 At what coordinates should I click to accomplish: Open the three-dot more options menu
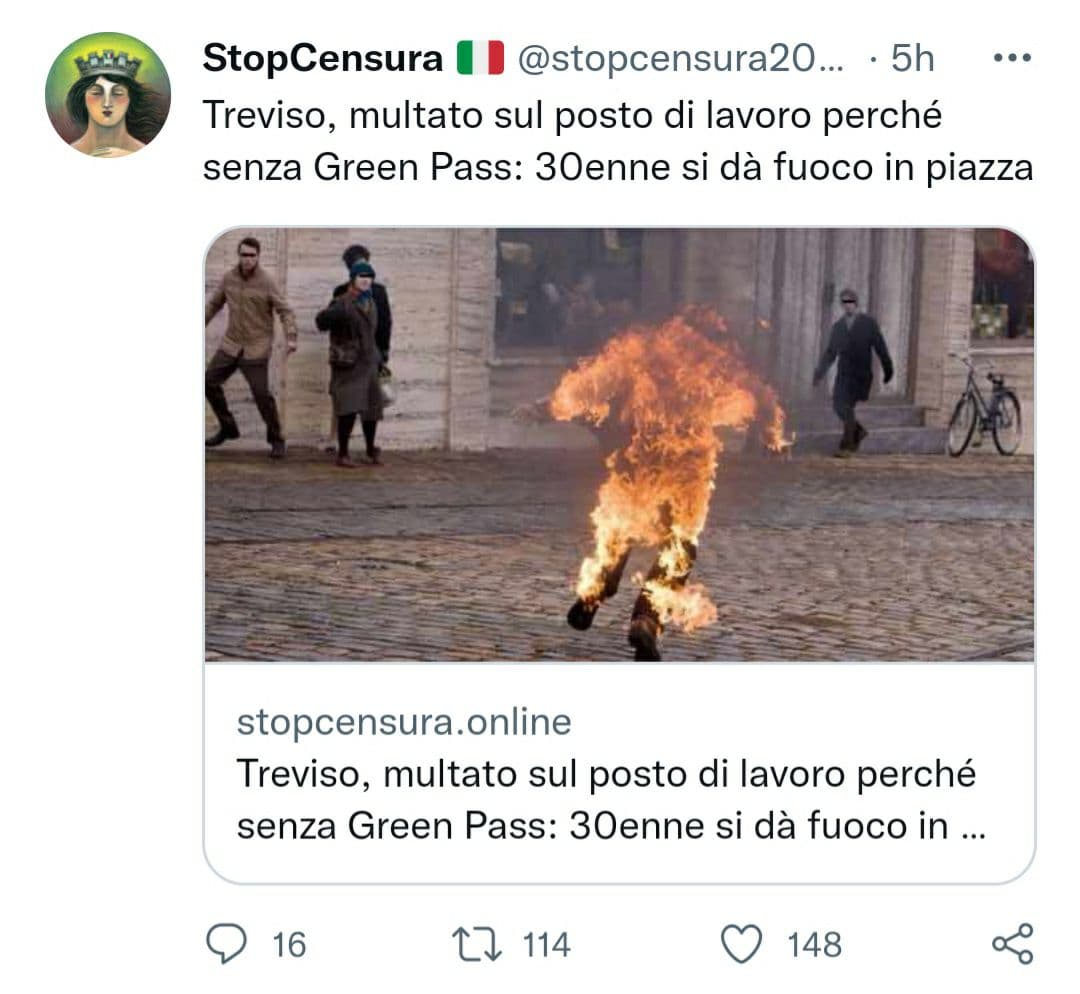[x=1012, y=58]
